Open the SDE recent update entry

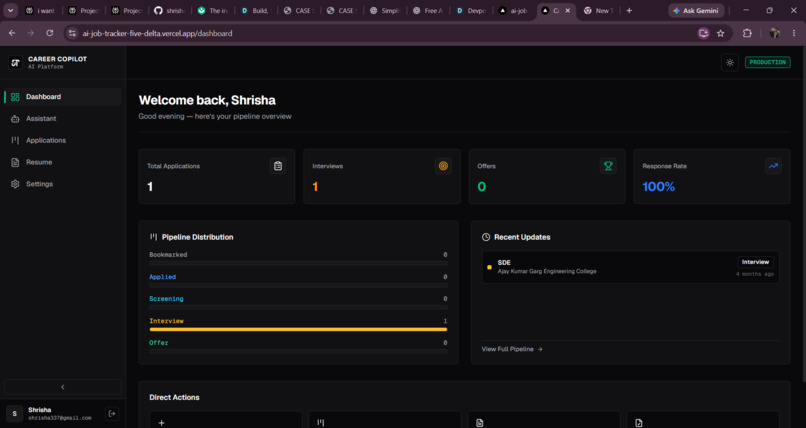[x=630, y=267]
